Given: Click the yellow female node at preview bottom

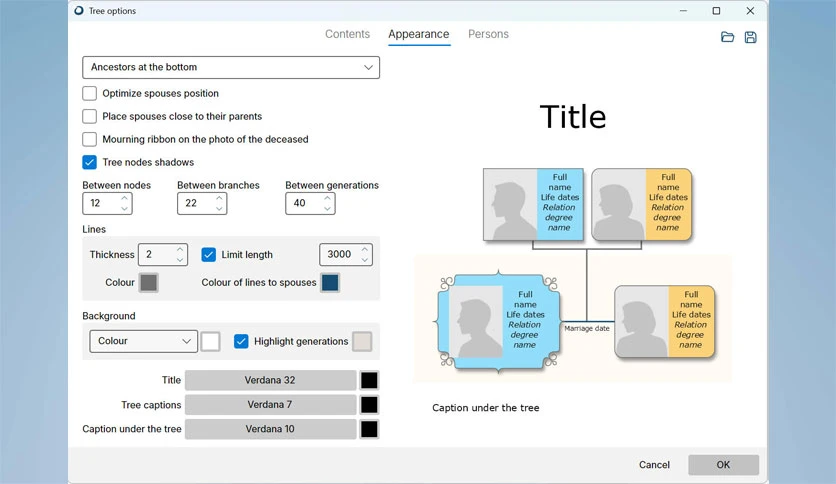Looking at the screenshot, I should click(x=665, y=321).
